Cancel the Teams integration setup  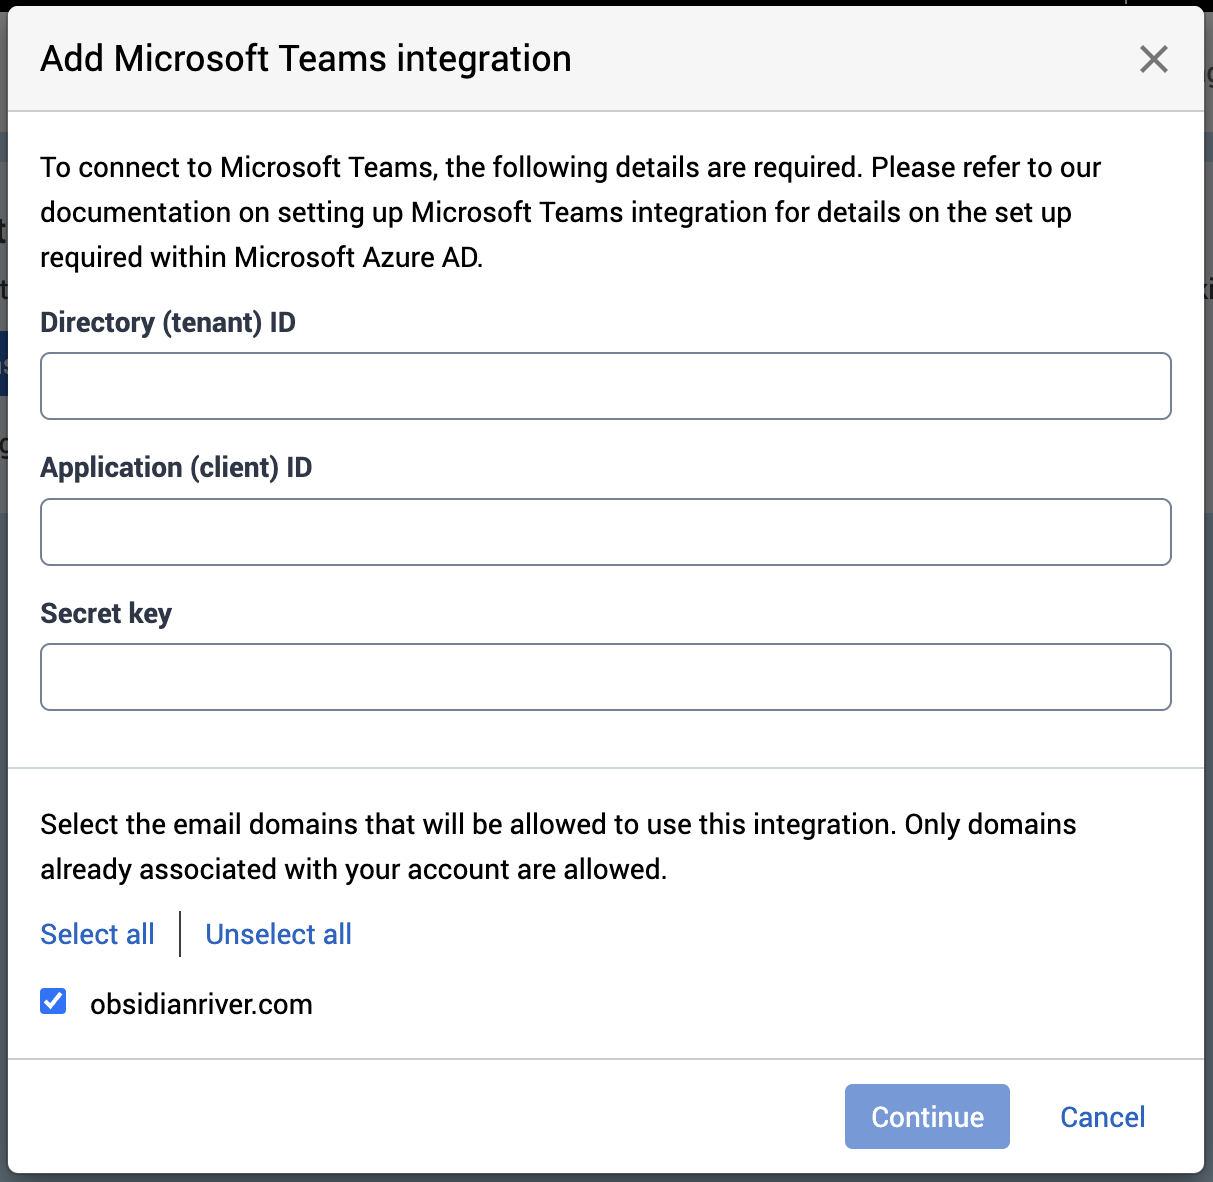1102,1117
